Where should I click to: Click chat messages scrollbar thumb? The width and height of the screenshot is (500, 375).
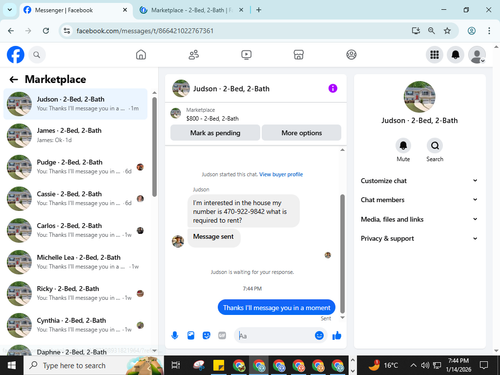coord(342,254)
